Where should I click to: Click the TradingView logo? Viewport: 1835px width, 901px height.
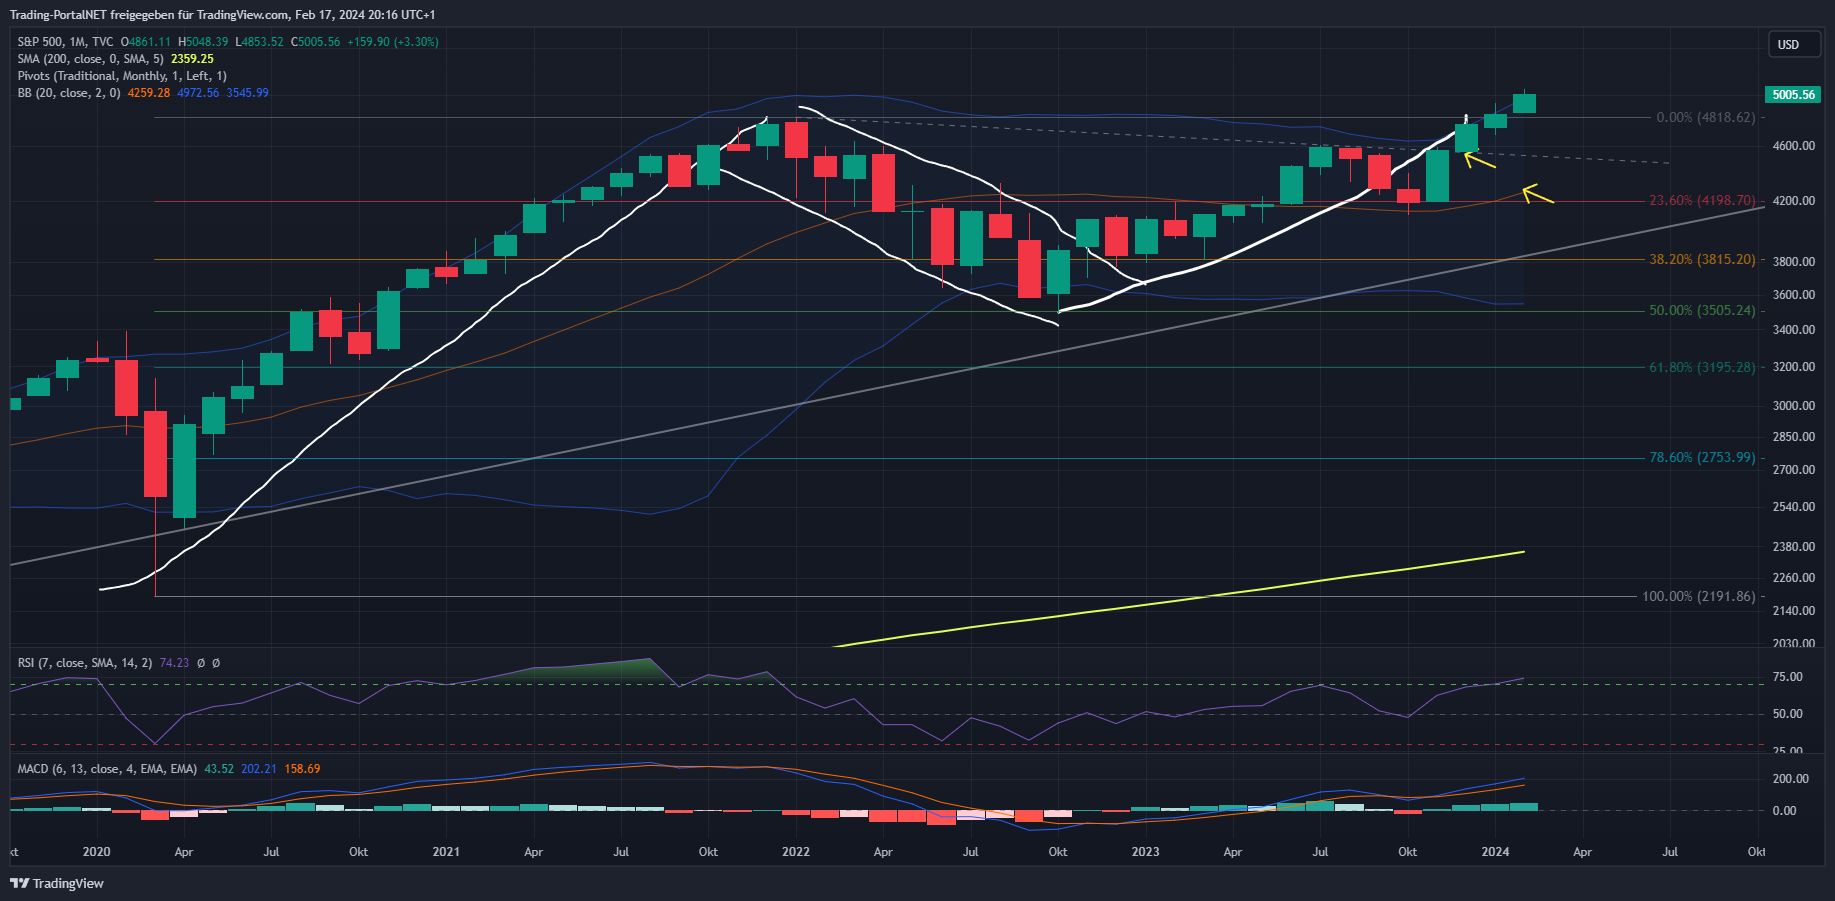pyautogui.click(x=57, y=883)
